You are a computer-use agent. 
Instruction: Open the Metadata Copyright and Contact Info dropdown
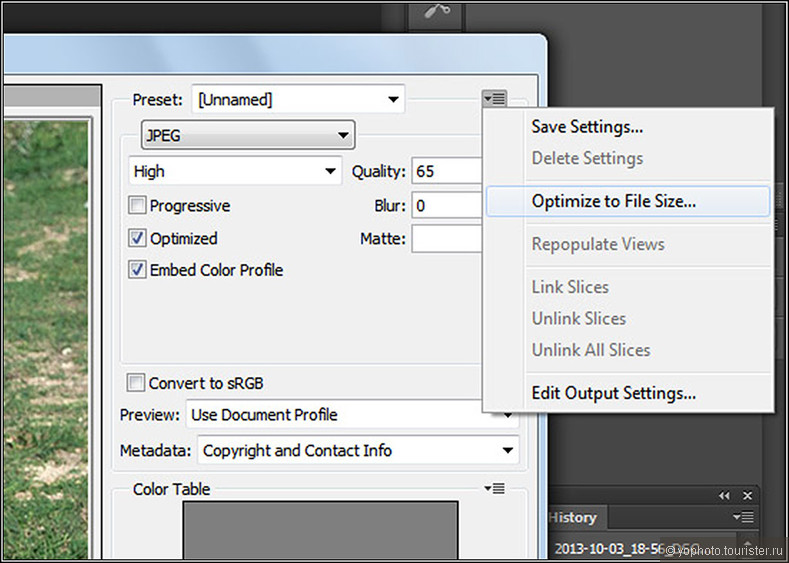pos(358,450)
